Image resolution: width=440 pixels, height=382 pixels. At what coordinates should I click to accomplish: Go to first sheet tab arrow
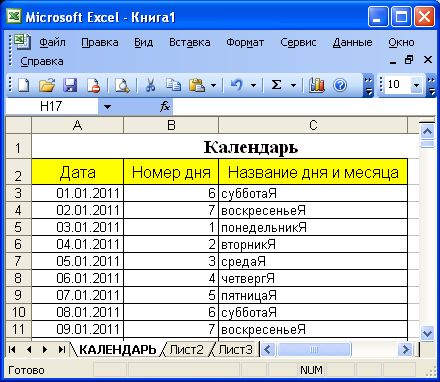(12, 349)
